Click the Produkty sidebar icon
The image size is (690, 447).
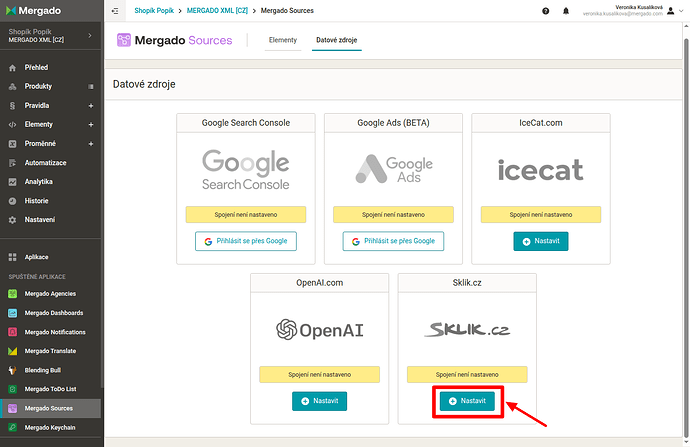point(12,87)
